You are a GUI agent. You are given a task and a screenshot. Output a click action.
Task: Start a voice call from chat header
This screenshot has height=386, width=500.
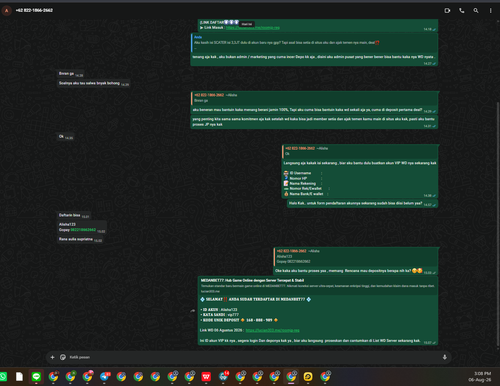click(x=462, y=11)
